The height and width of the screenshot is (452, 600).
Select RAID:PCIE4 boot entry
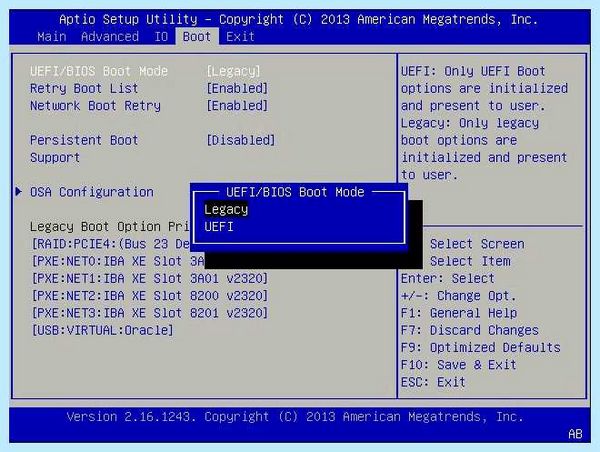[111, 244]
